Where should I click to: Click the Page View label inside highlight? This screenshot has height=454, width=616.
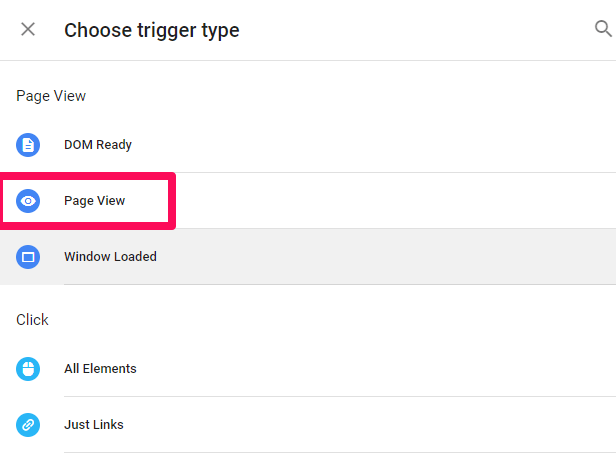pos(94,201)
